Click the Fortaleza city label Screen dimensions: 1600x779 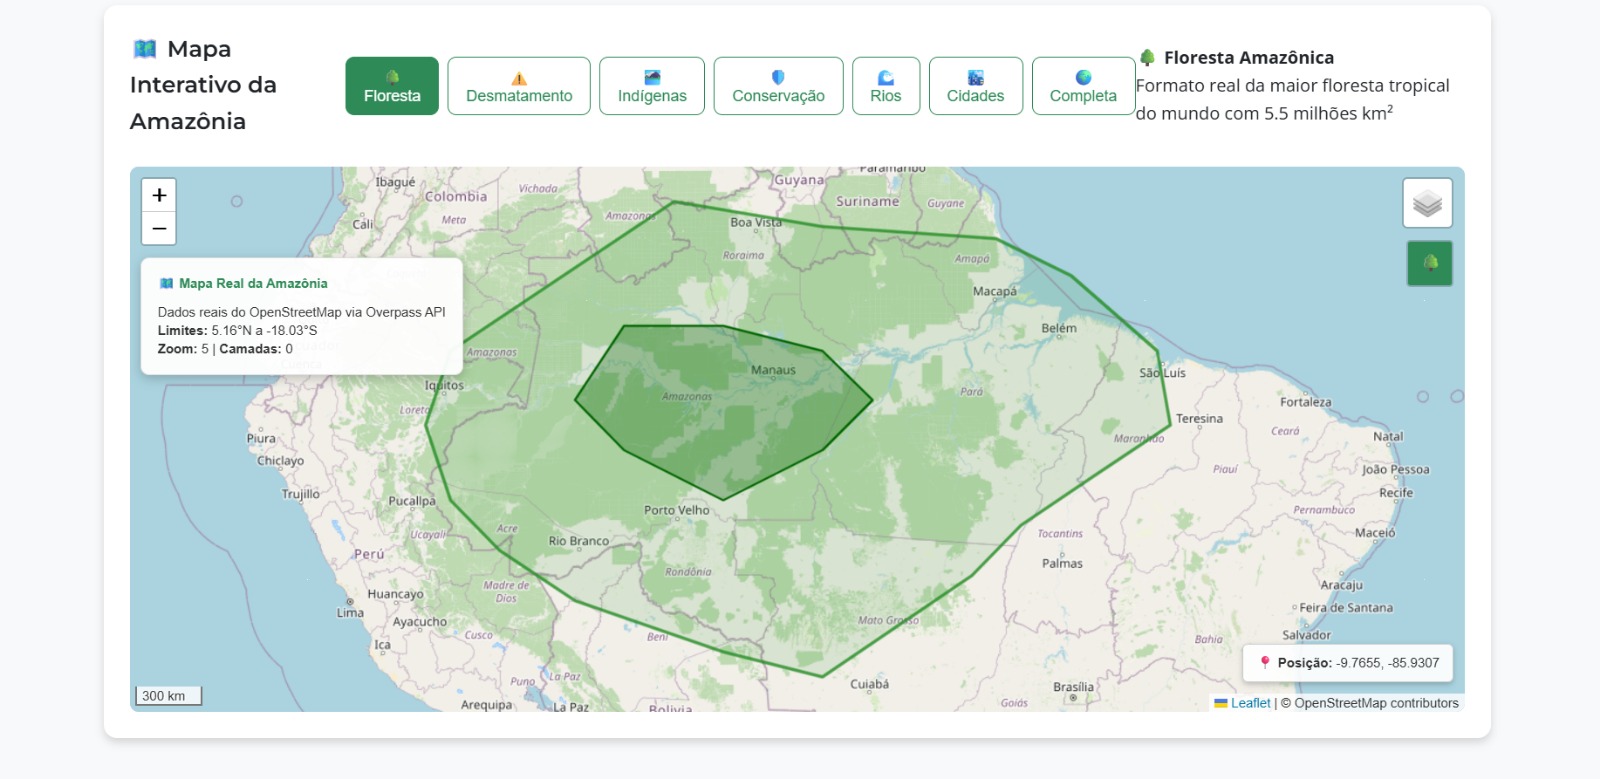tap(1306, 402)
